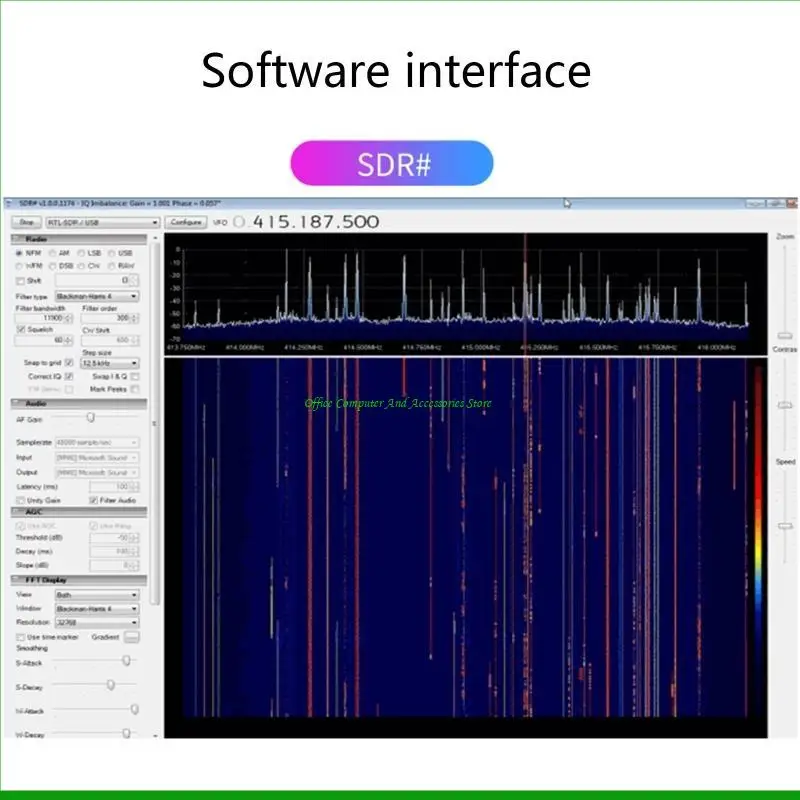Open the Gradient color editor
The image size is (800, 800).
click(x=133, y=637)
